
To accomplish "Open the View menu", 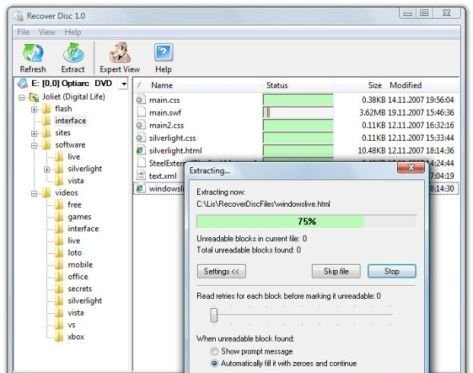I will (47, 32).
